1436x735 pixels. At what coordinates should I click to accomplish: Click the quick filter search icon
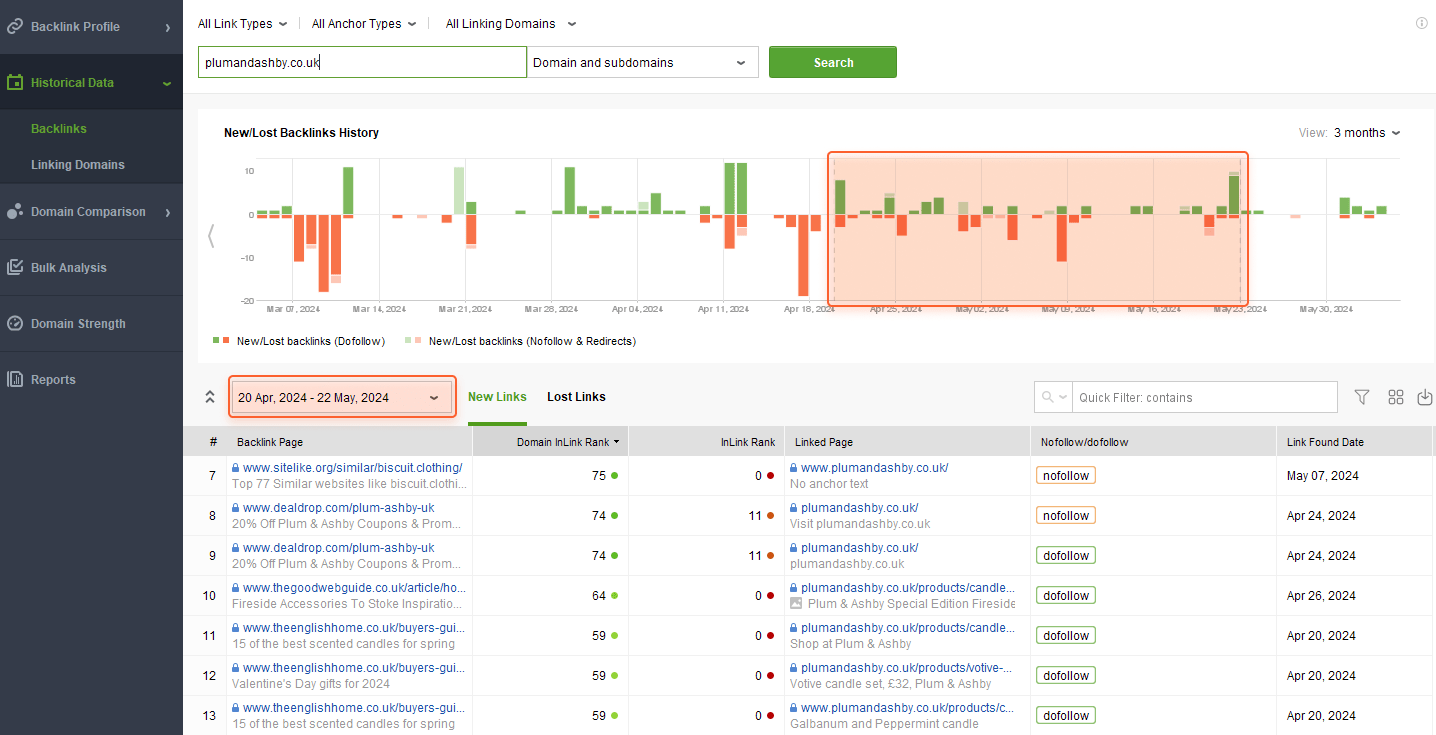1048,397
